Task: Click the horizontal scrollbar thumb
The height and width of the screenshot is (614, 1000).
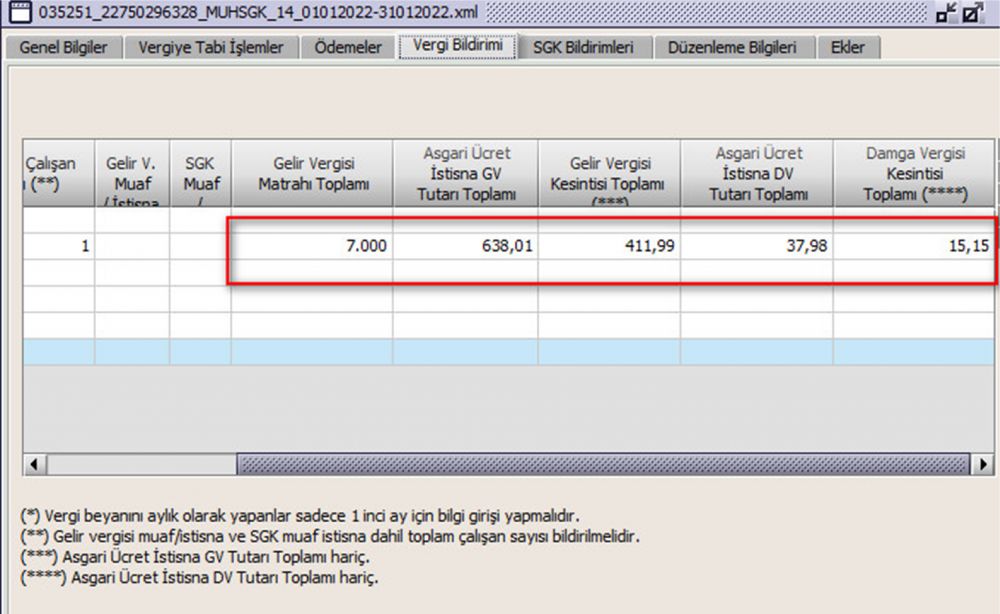Action: pos(602,465)
